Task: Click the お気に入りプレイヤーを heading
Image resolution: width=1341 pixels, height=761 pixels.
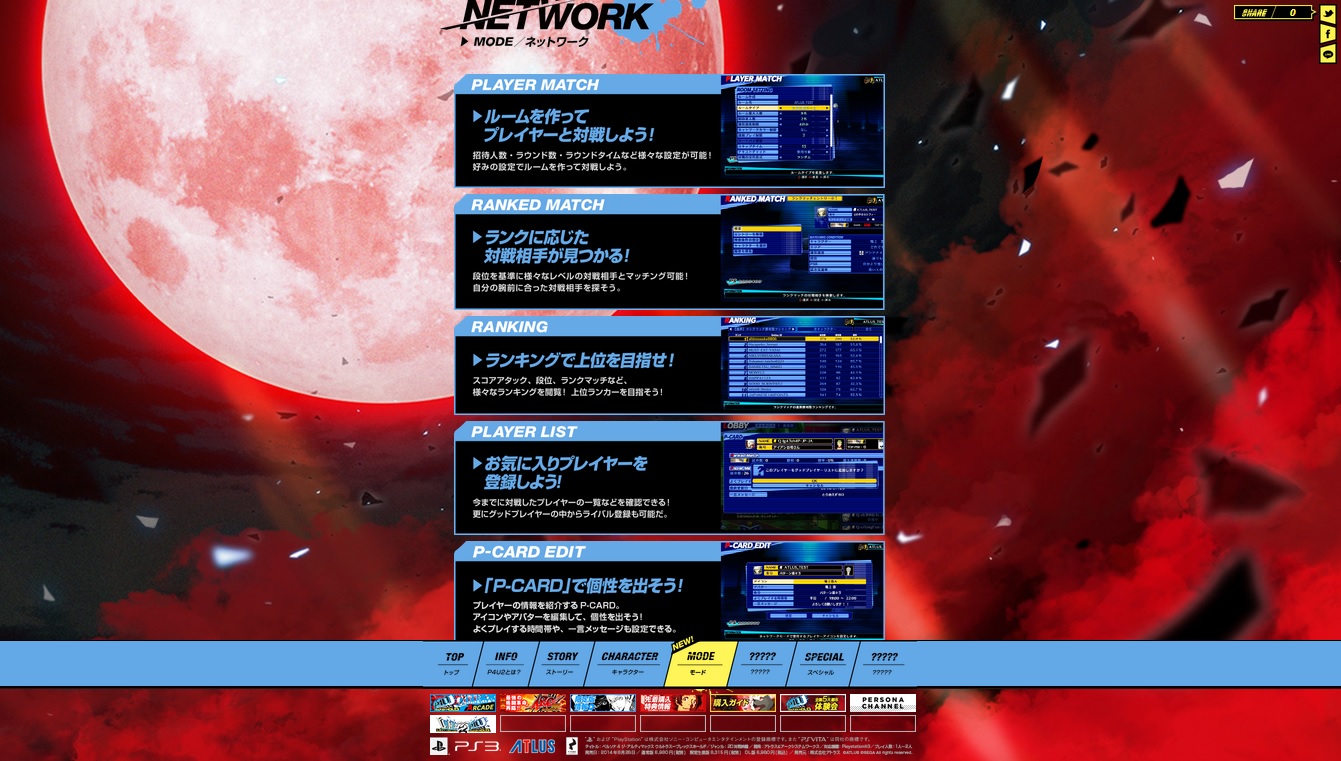Action: coord(560,473)
